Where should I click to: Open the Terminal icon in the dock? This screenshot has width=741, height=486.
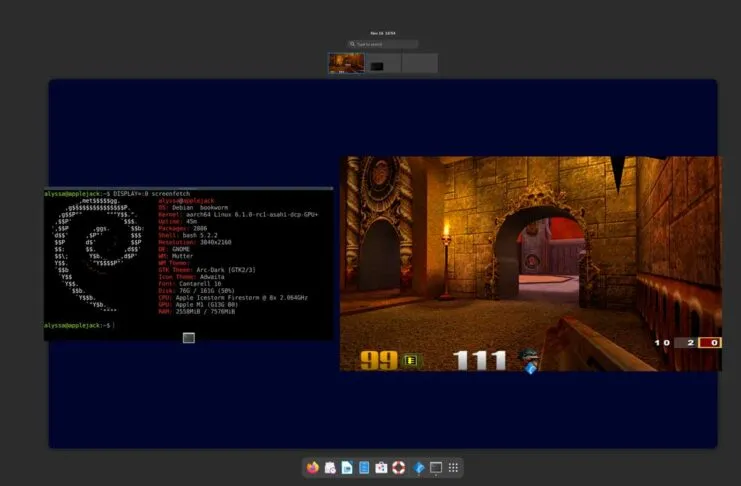coord(437,467)
